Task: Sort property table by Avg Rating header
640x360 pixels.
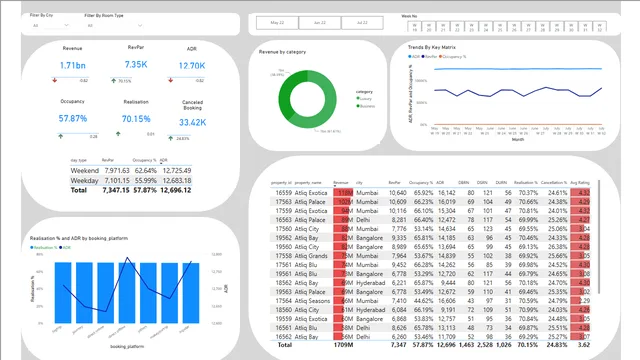Action: pyautogui.click(x=580, y=183)
